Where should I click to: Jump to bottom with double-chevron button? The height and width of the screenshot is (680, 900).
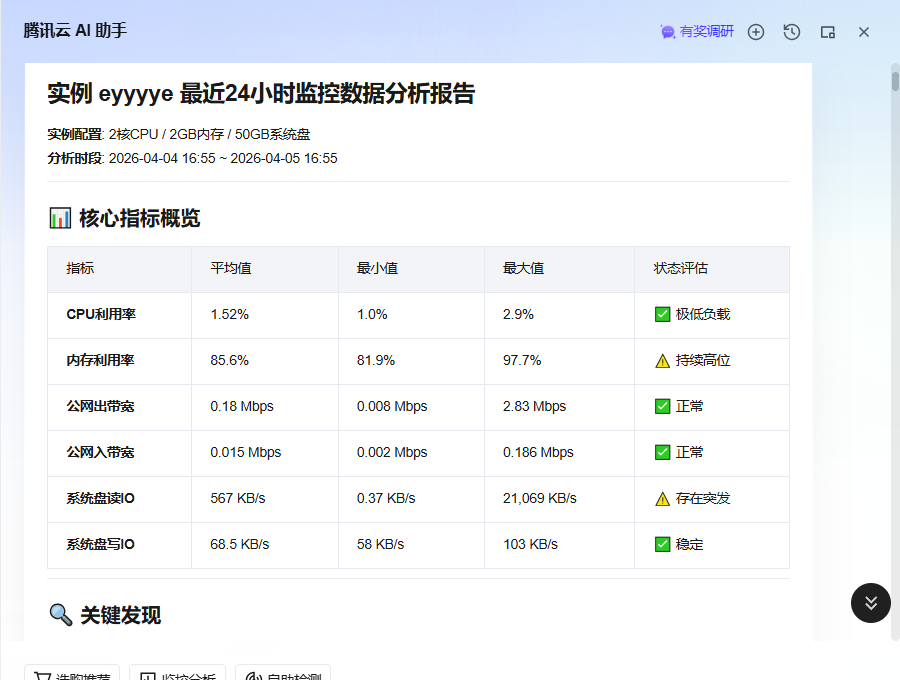871,603
